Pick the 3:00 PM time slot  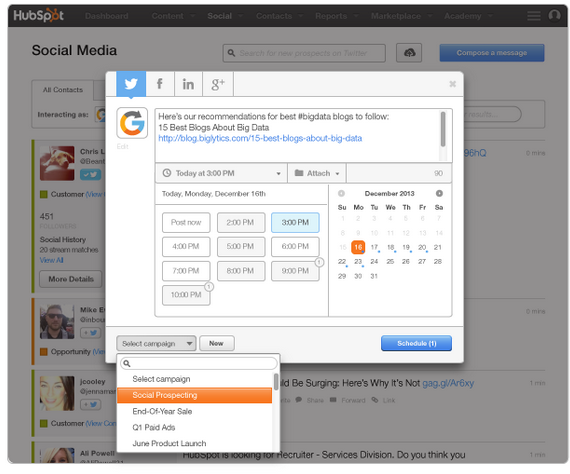click(x=295, y=222)
